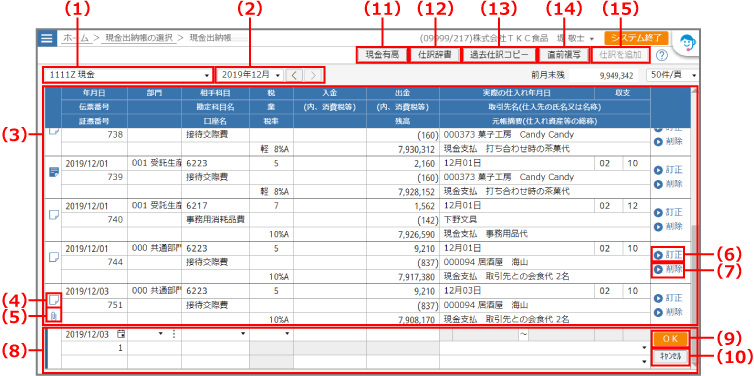Open 取引先名 dropdown in entry row
This screenshot has width=754, height=376.
tap(644, 348)
